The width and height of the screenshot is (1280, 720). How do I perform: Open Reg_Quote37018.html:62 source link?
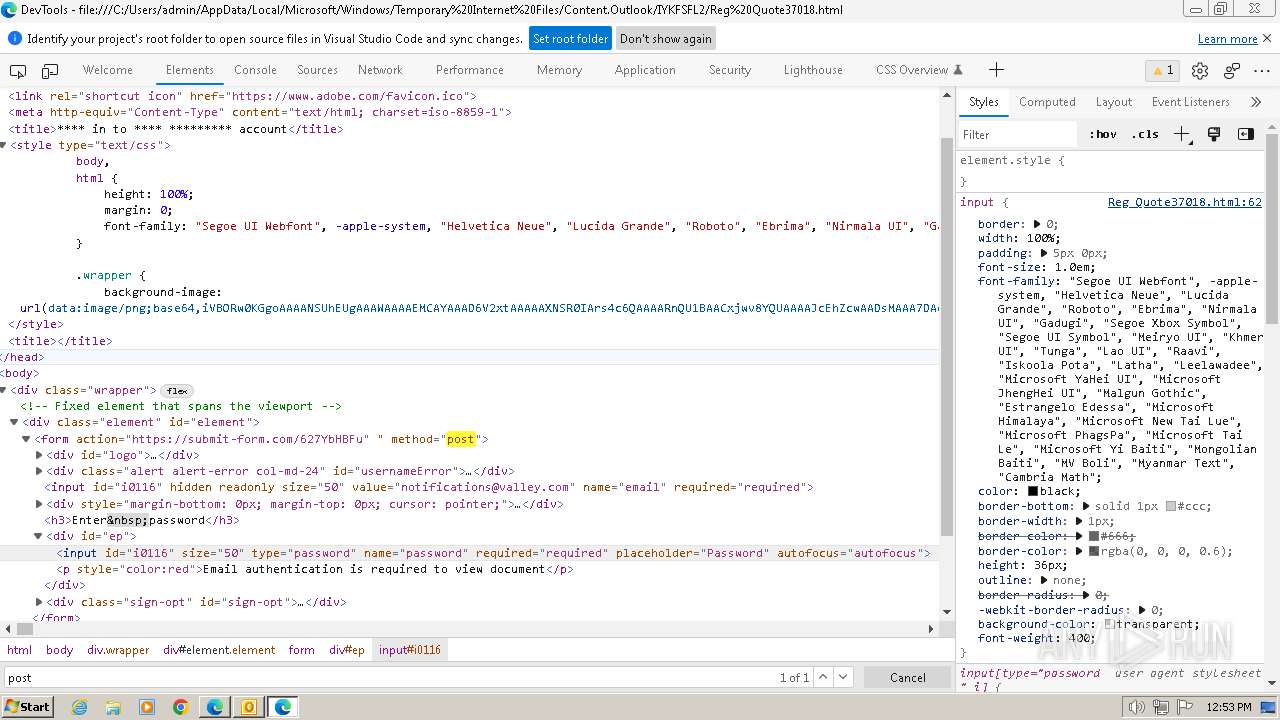point(1184,202)
